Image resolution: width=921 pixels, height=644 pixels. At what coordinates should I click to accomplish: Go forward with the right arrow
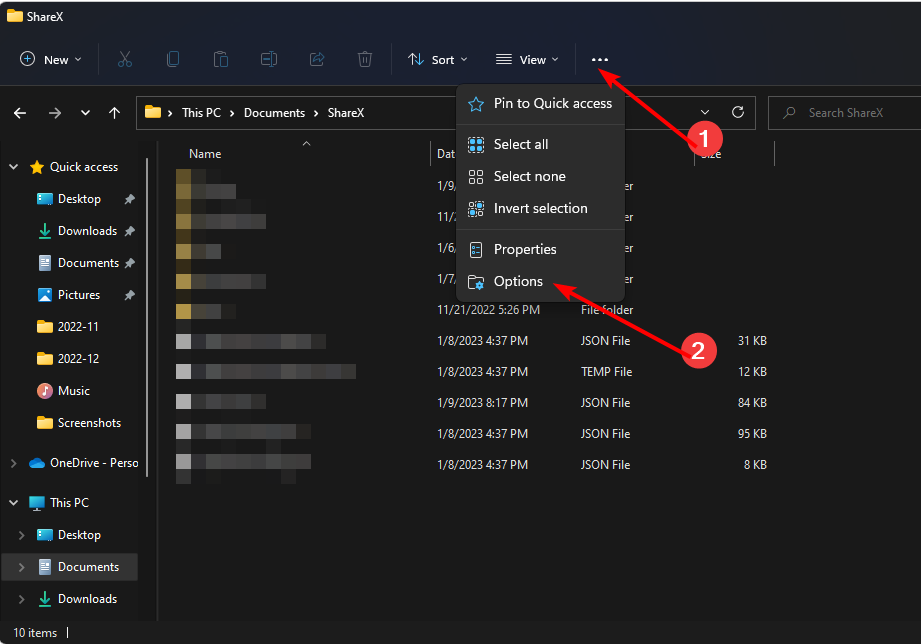pos(55,113)
